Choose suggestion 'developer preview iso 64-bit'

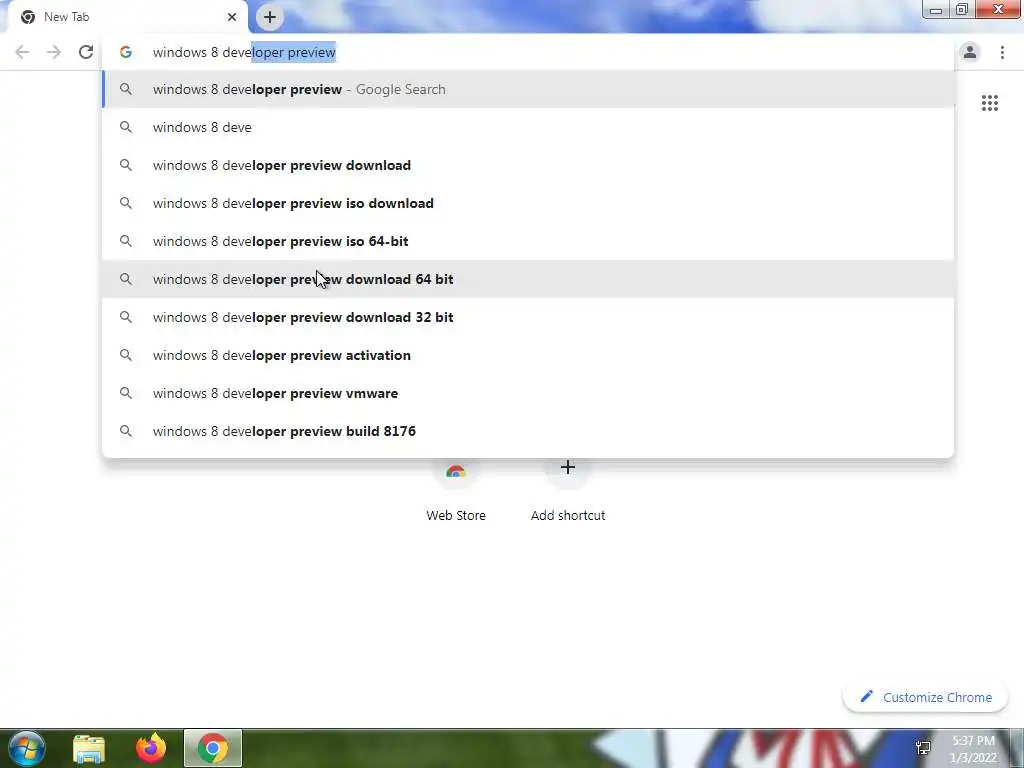coord(528,241)
